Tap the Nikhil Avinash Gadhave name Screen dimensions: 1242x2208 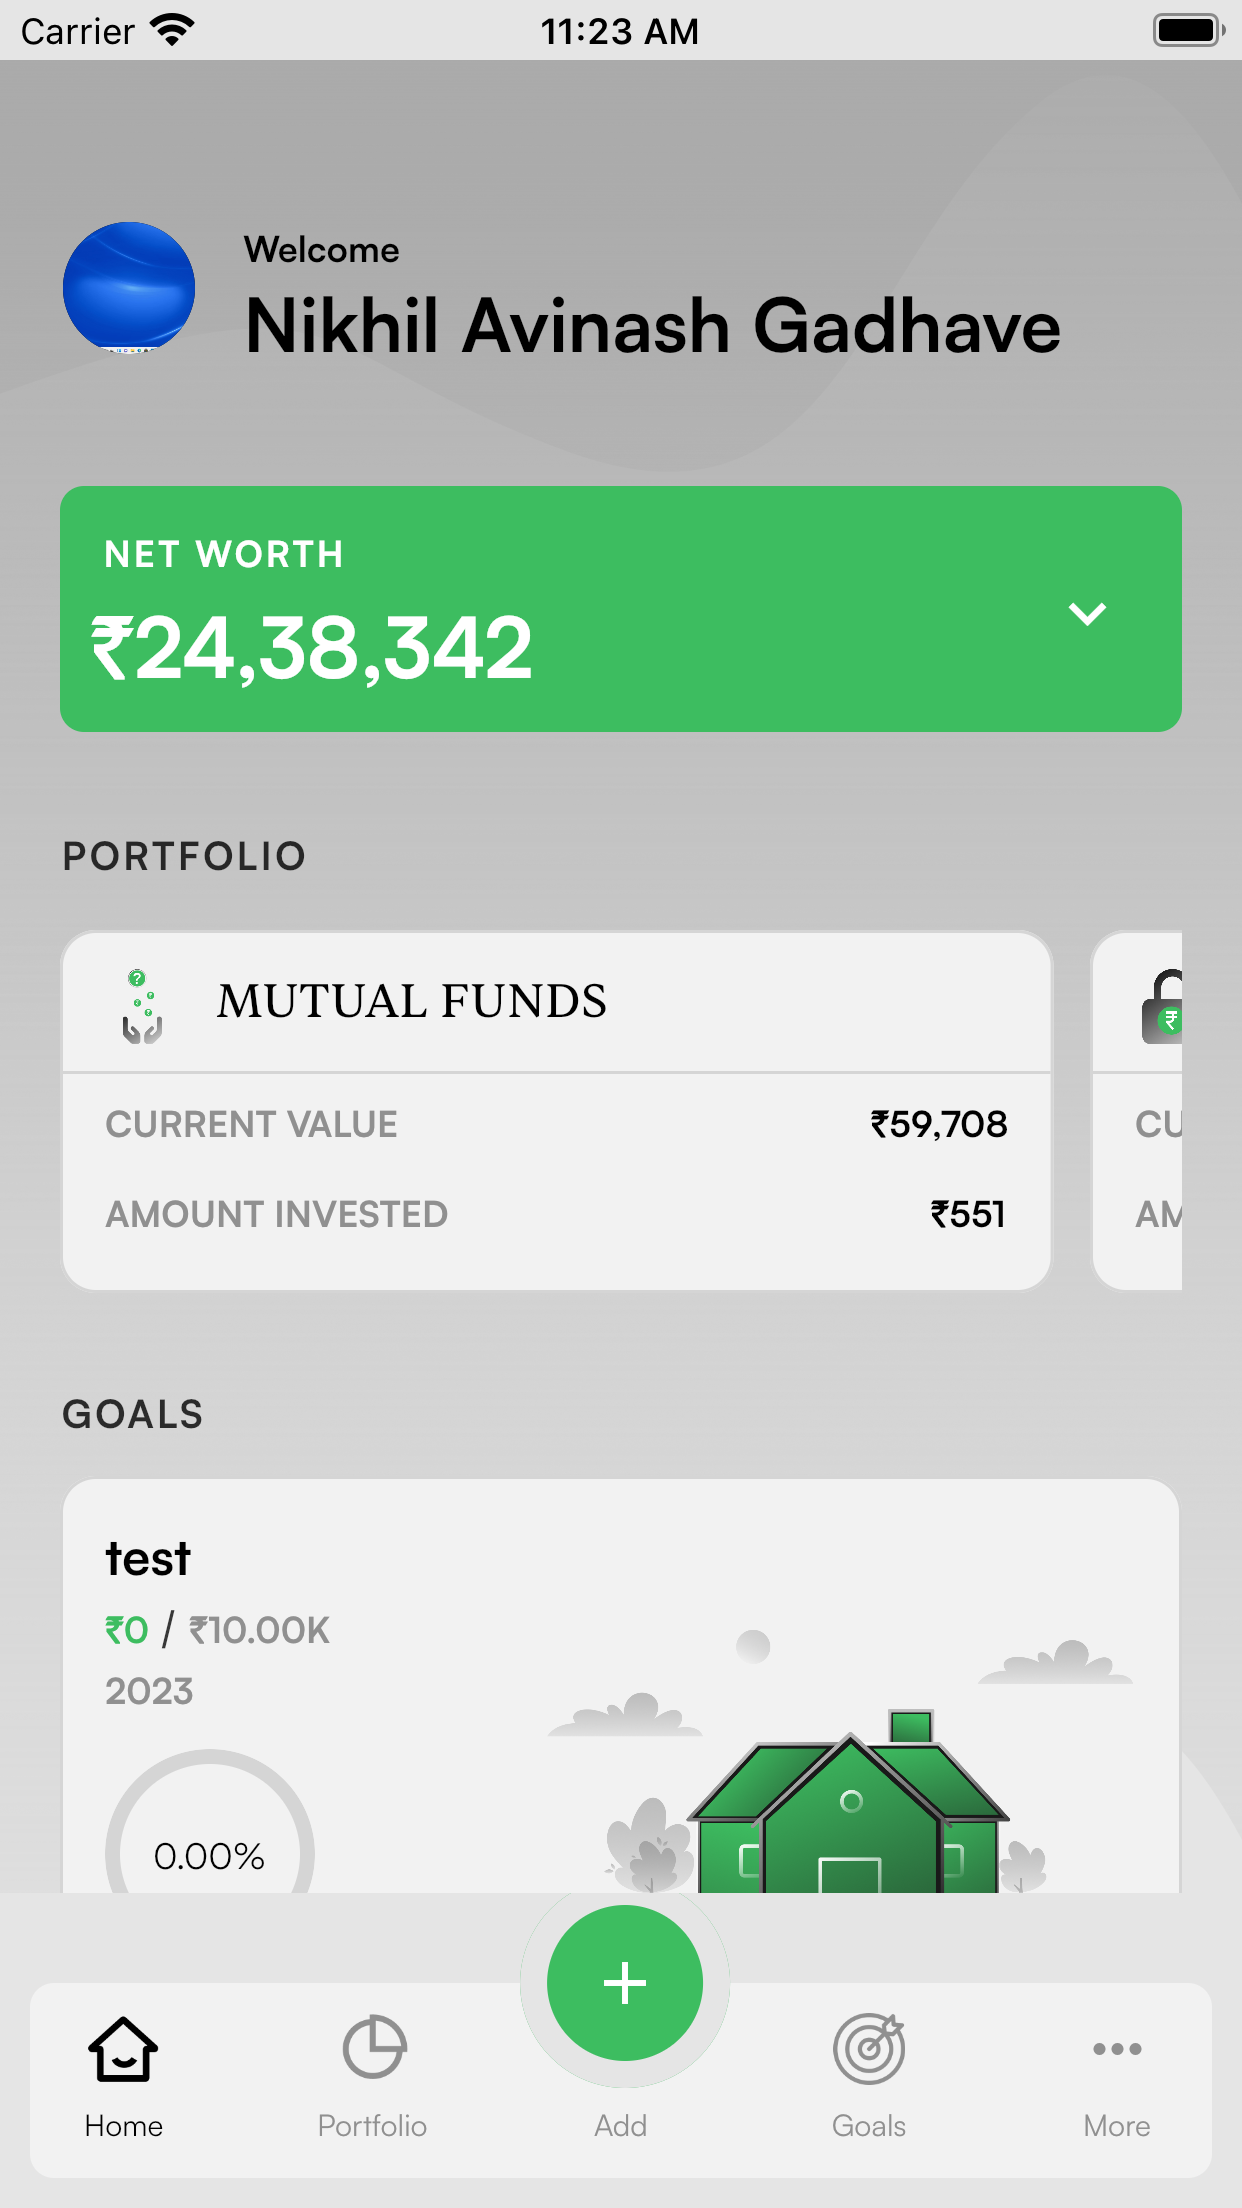point(653,326)
